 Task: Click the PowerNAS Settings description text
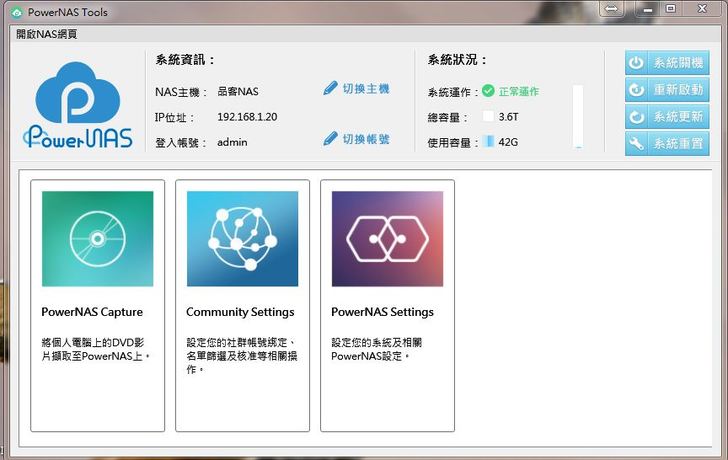coord(376,349)
